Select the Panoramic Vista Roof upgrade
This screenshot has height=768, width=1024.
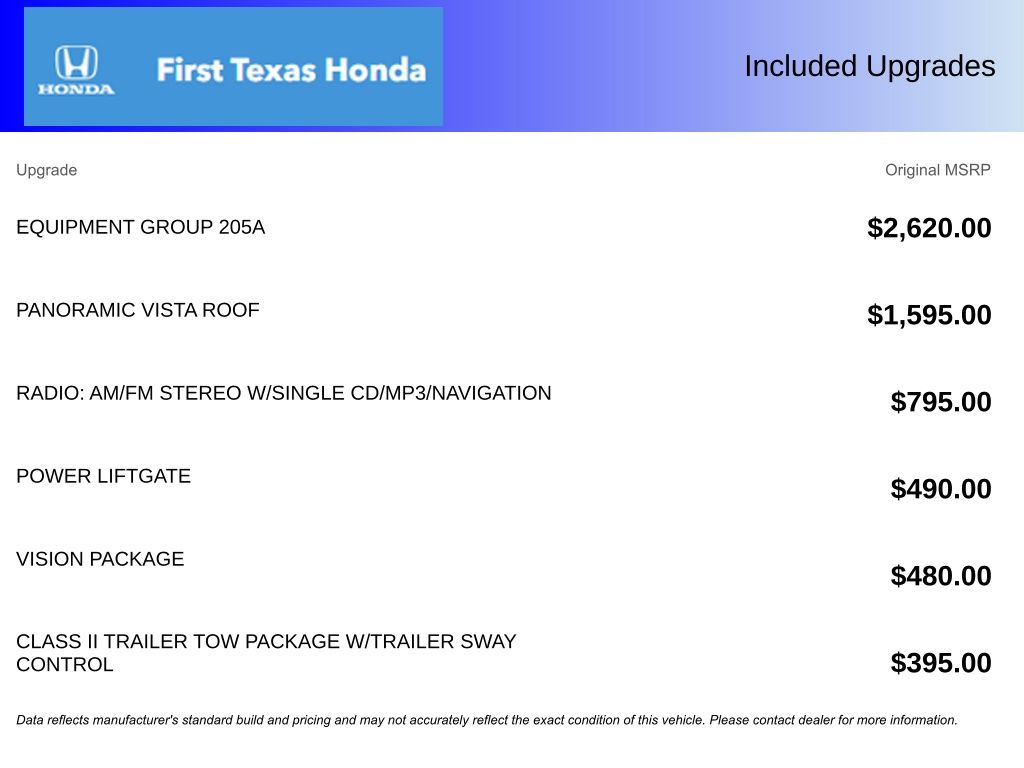[138, 310]
